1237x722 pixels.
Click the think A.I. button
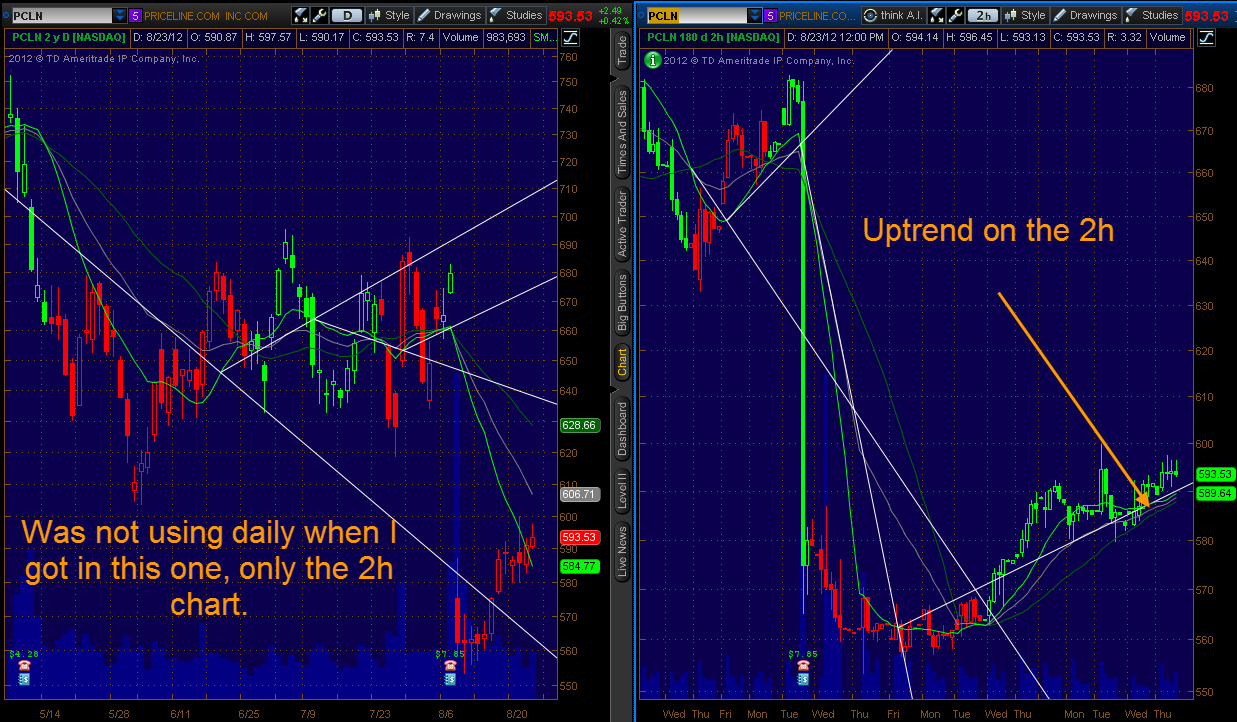894,15
